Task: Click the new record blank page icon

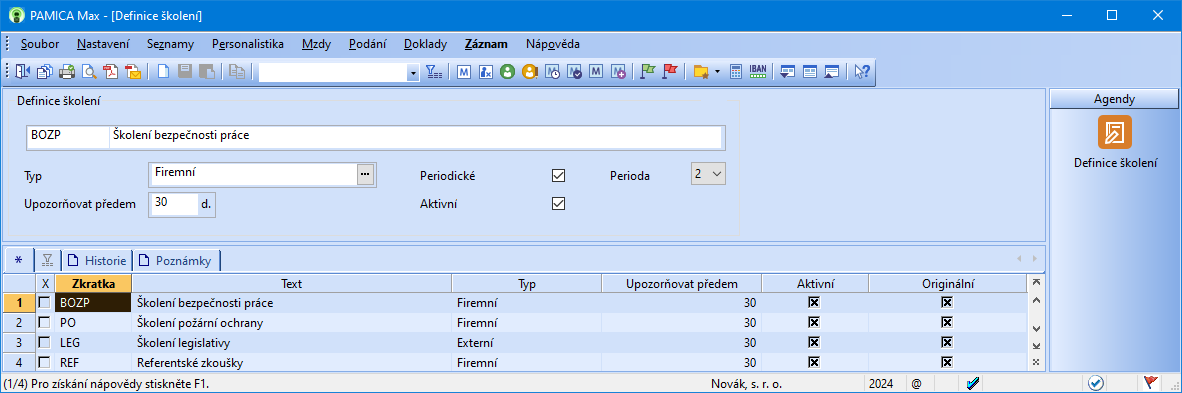Action: coord(163,72)
